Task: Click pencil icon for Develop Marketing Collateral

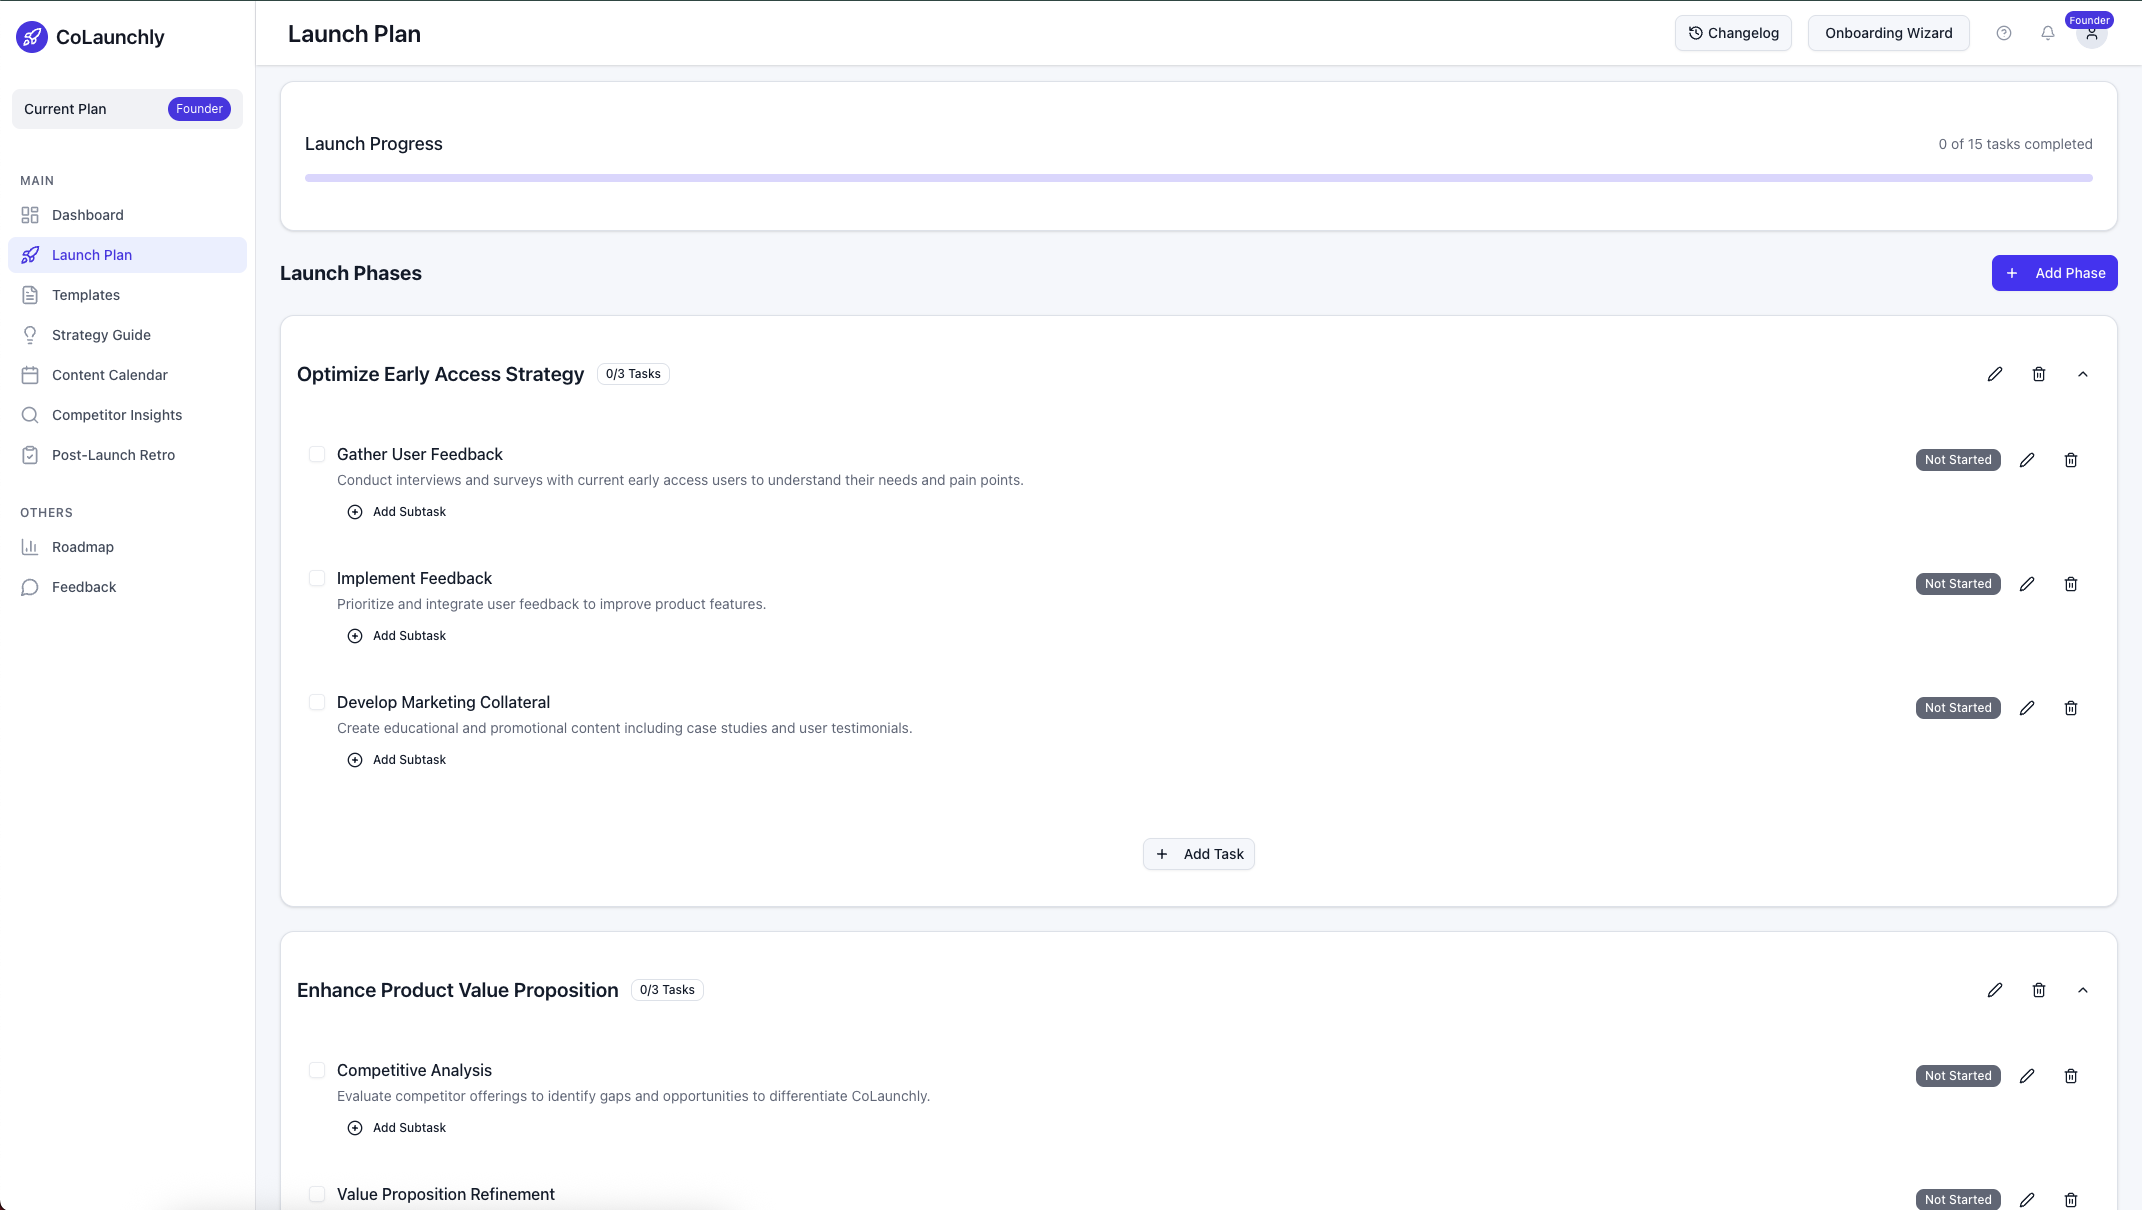Action: [2026, 708]
